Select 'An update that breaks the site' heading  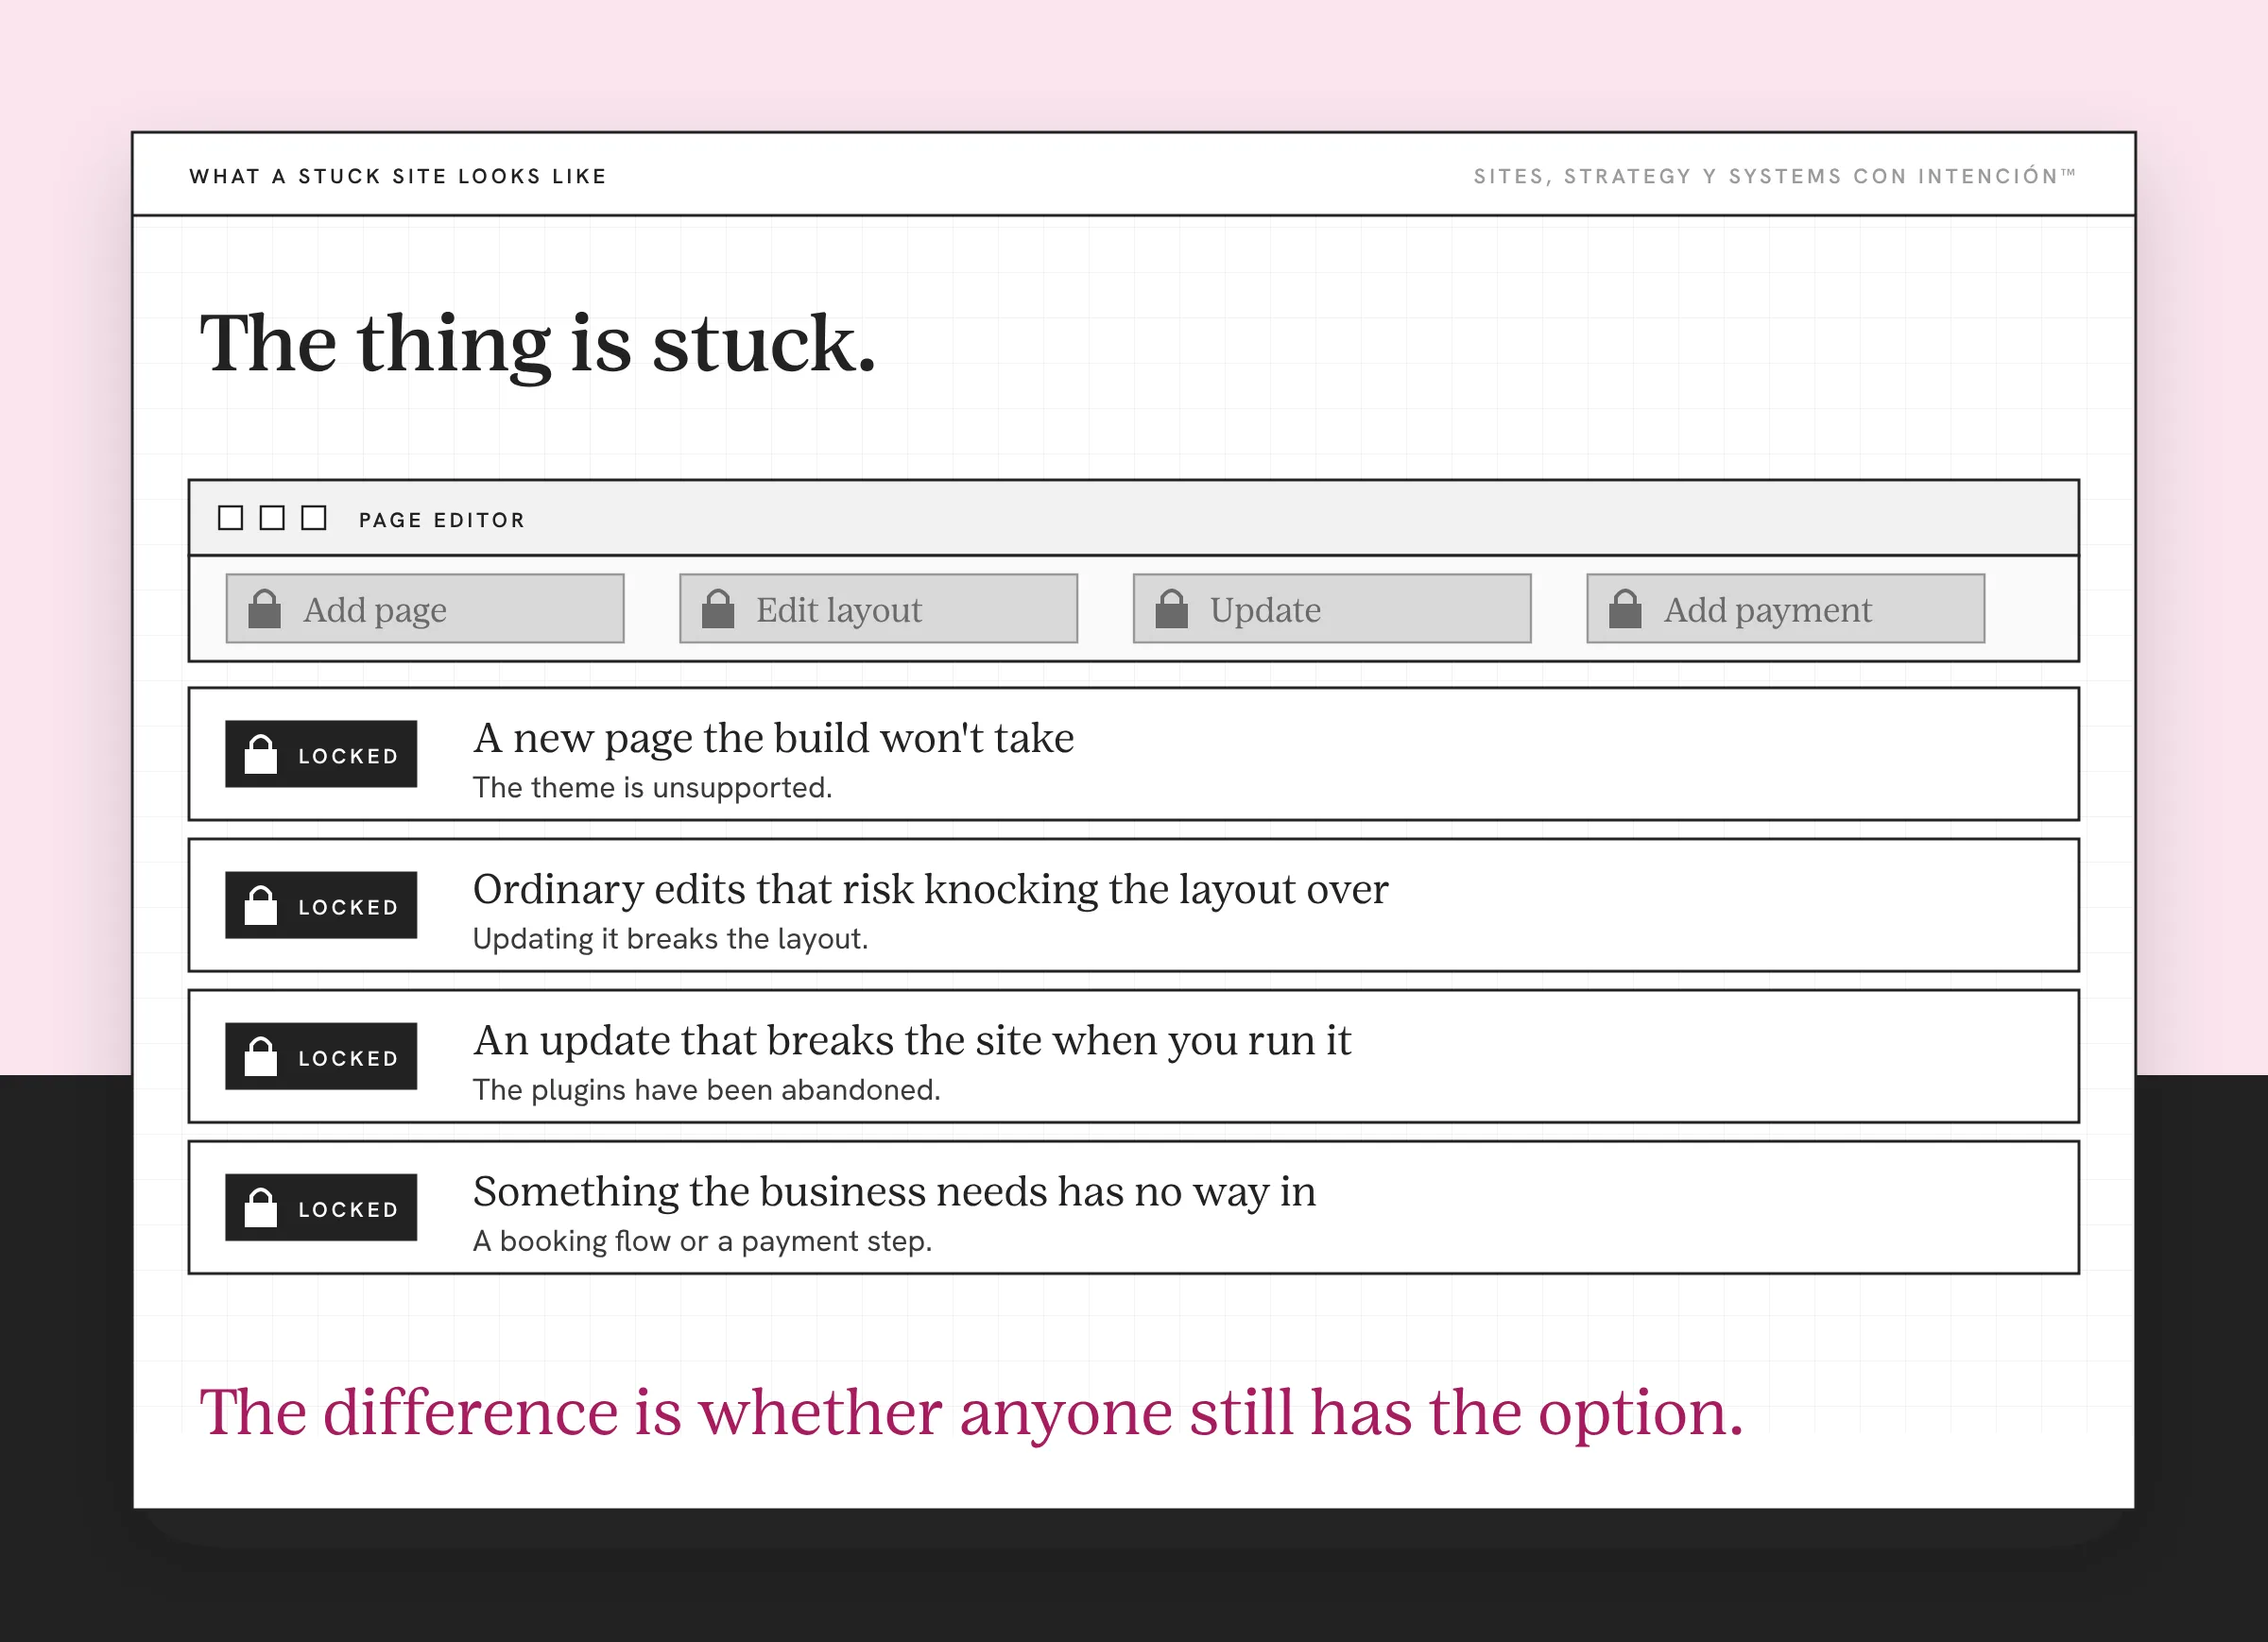click(912, 1040)
